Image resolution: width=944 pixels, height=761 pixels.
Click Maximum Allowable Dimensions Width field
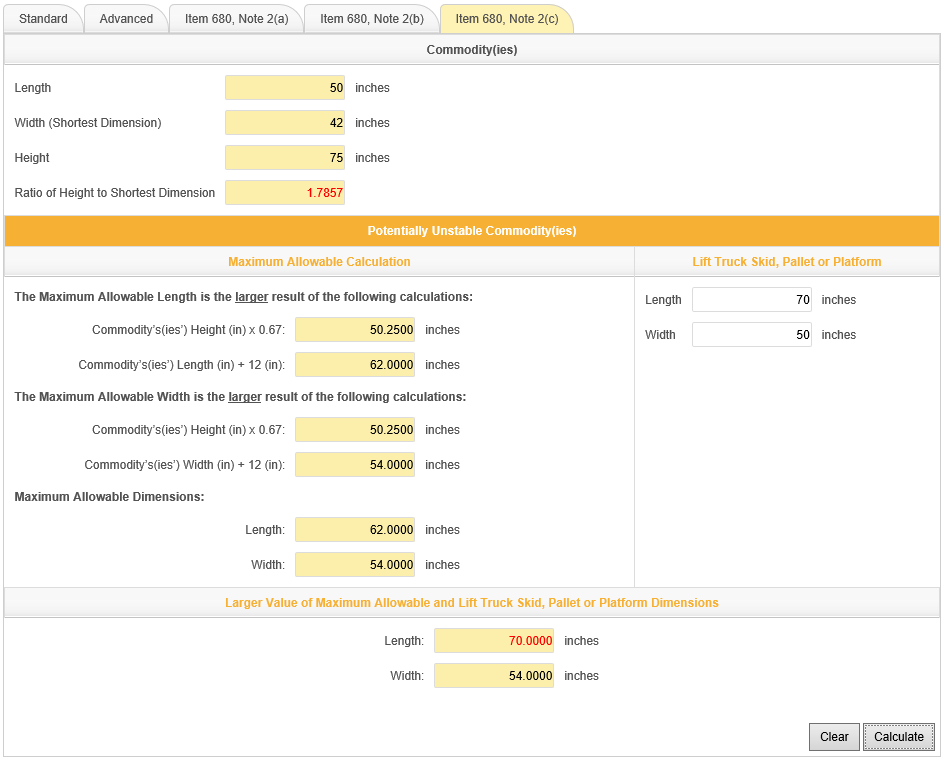[x=355, y=565]
